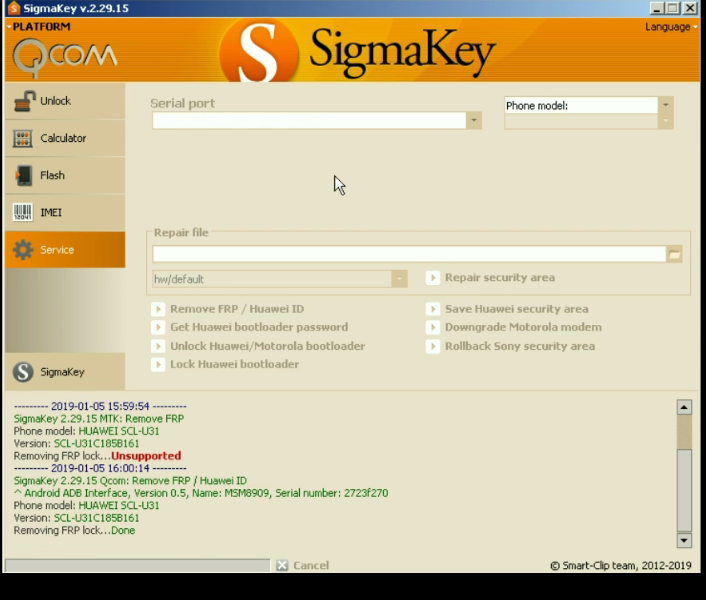This screenshot has width=706, height=600.
Task: Click the Smart-Clip team copyright text
Action: coord(621,566)
